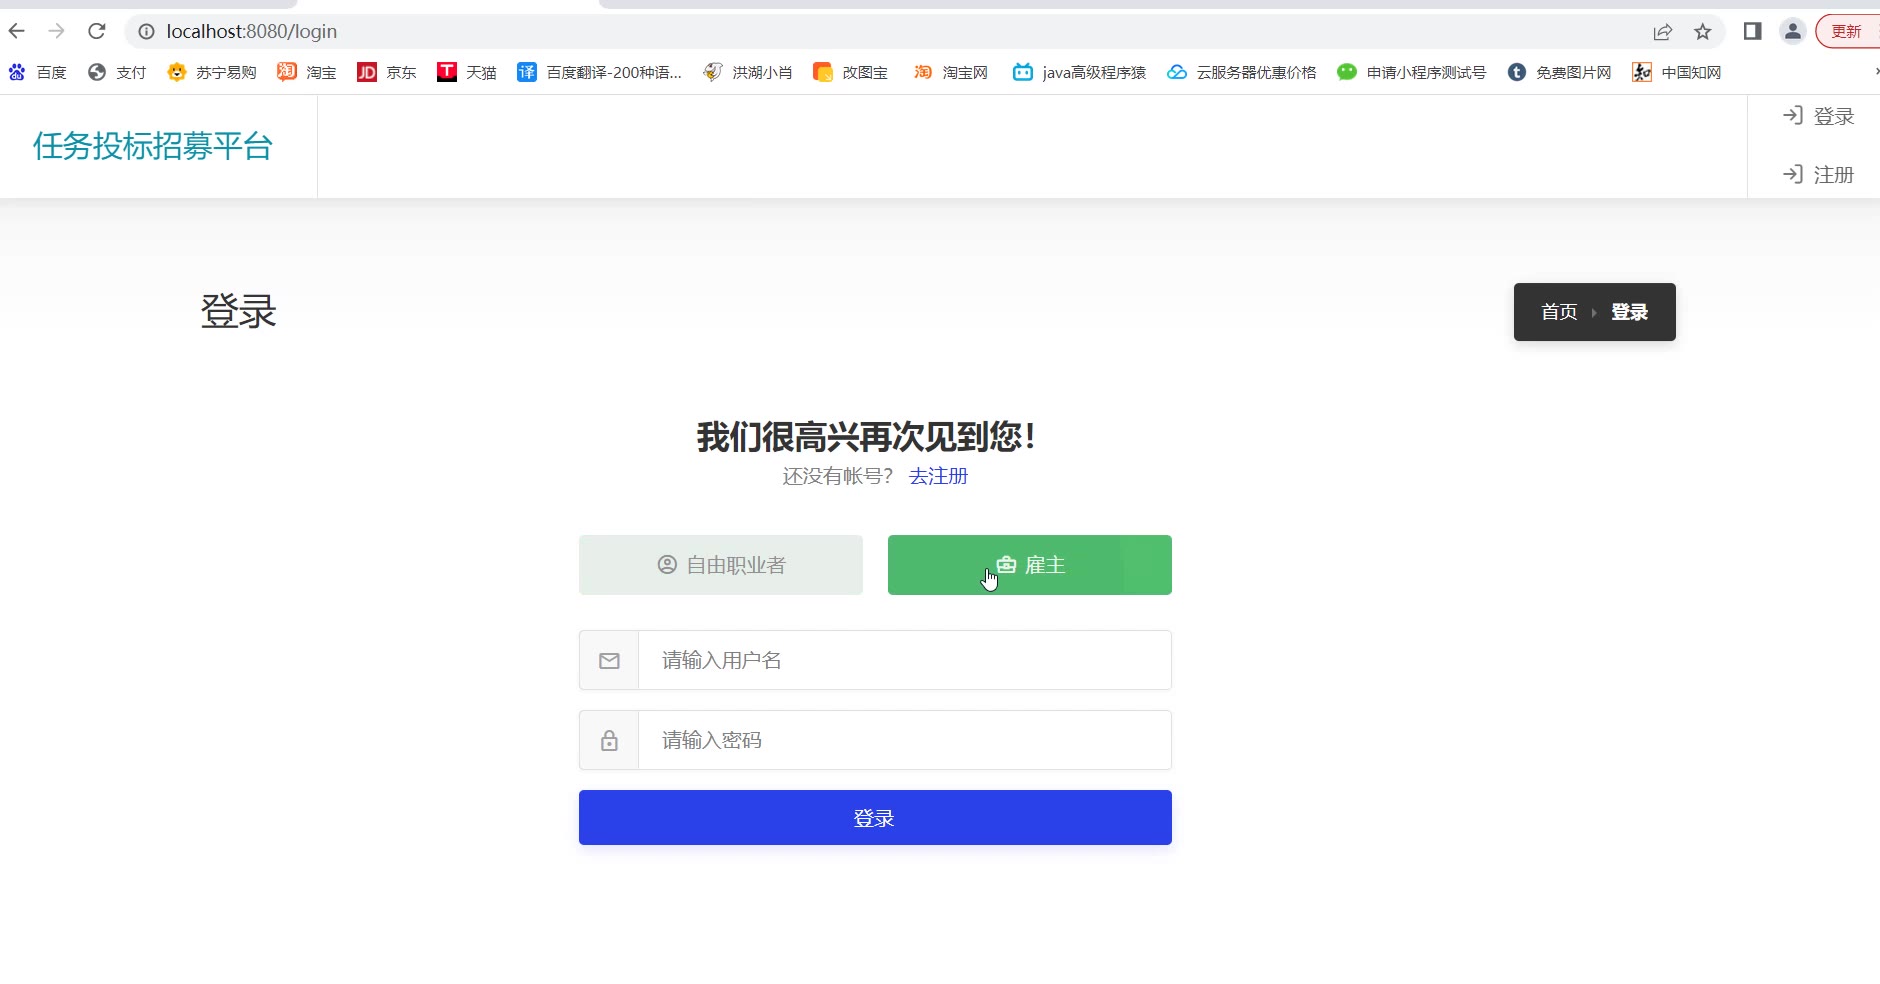Click the lock icon beside password field
This screenshot has width=1880, height=984.
[609, 740]
